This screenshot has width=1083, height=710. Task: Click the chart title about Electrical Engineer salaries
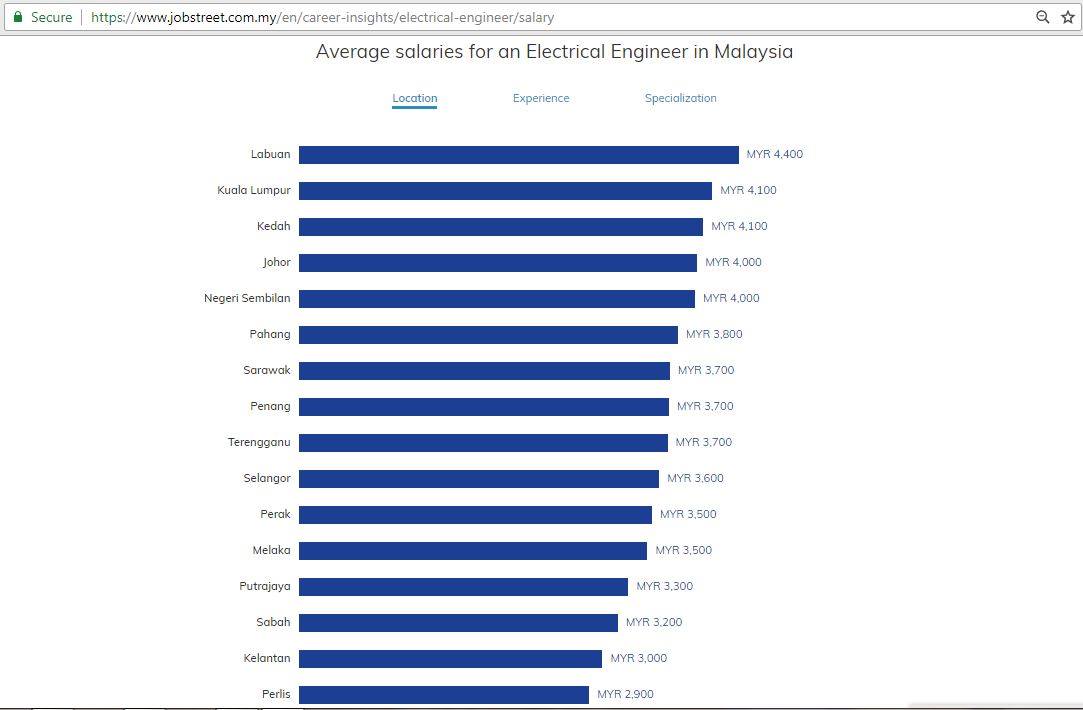click(x=554, y=52)
